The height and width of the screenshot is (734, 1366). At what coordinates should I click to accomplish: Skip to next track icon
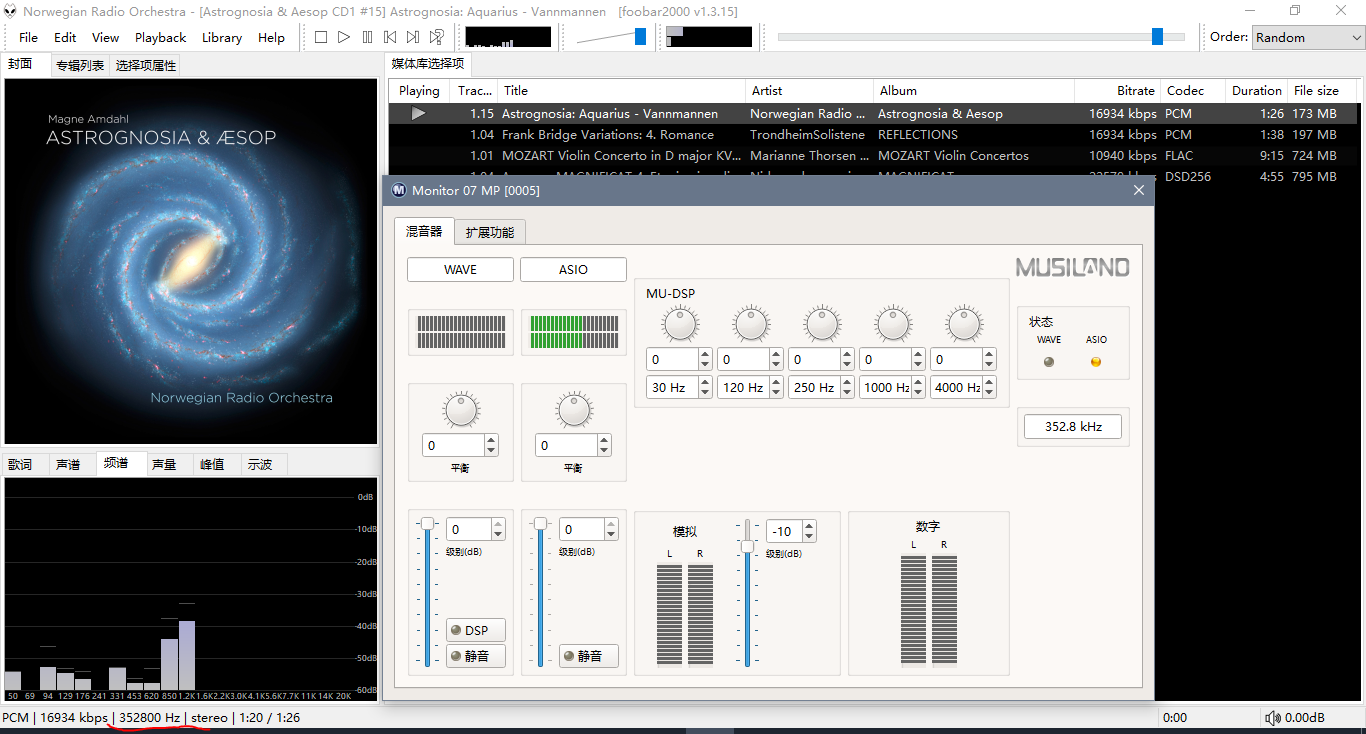coord(413,37)
